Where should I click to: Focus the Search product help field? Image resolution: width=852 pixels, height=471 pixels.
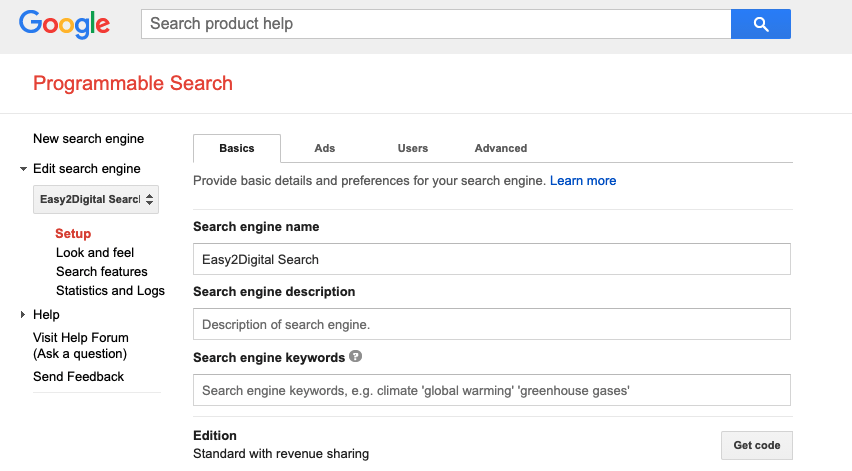click(x=436, y=24)
